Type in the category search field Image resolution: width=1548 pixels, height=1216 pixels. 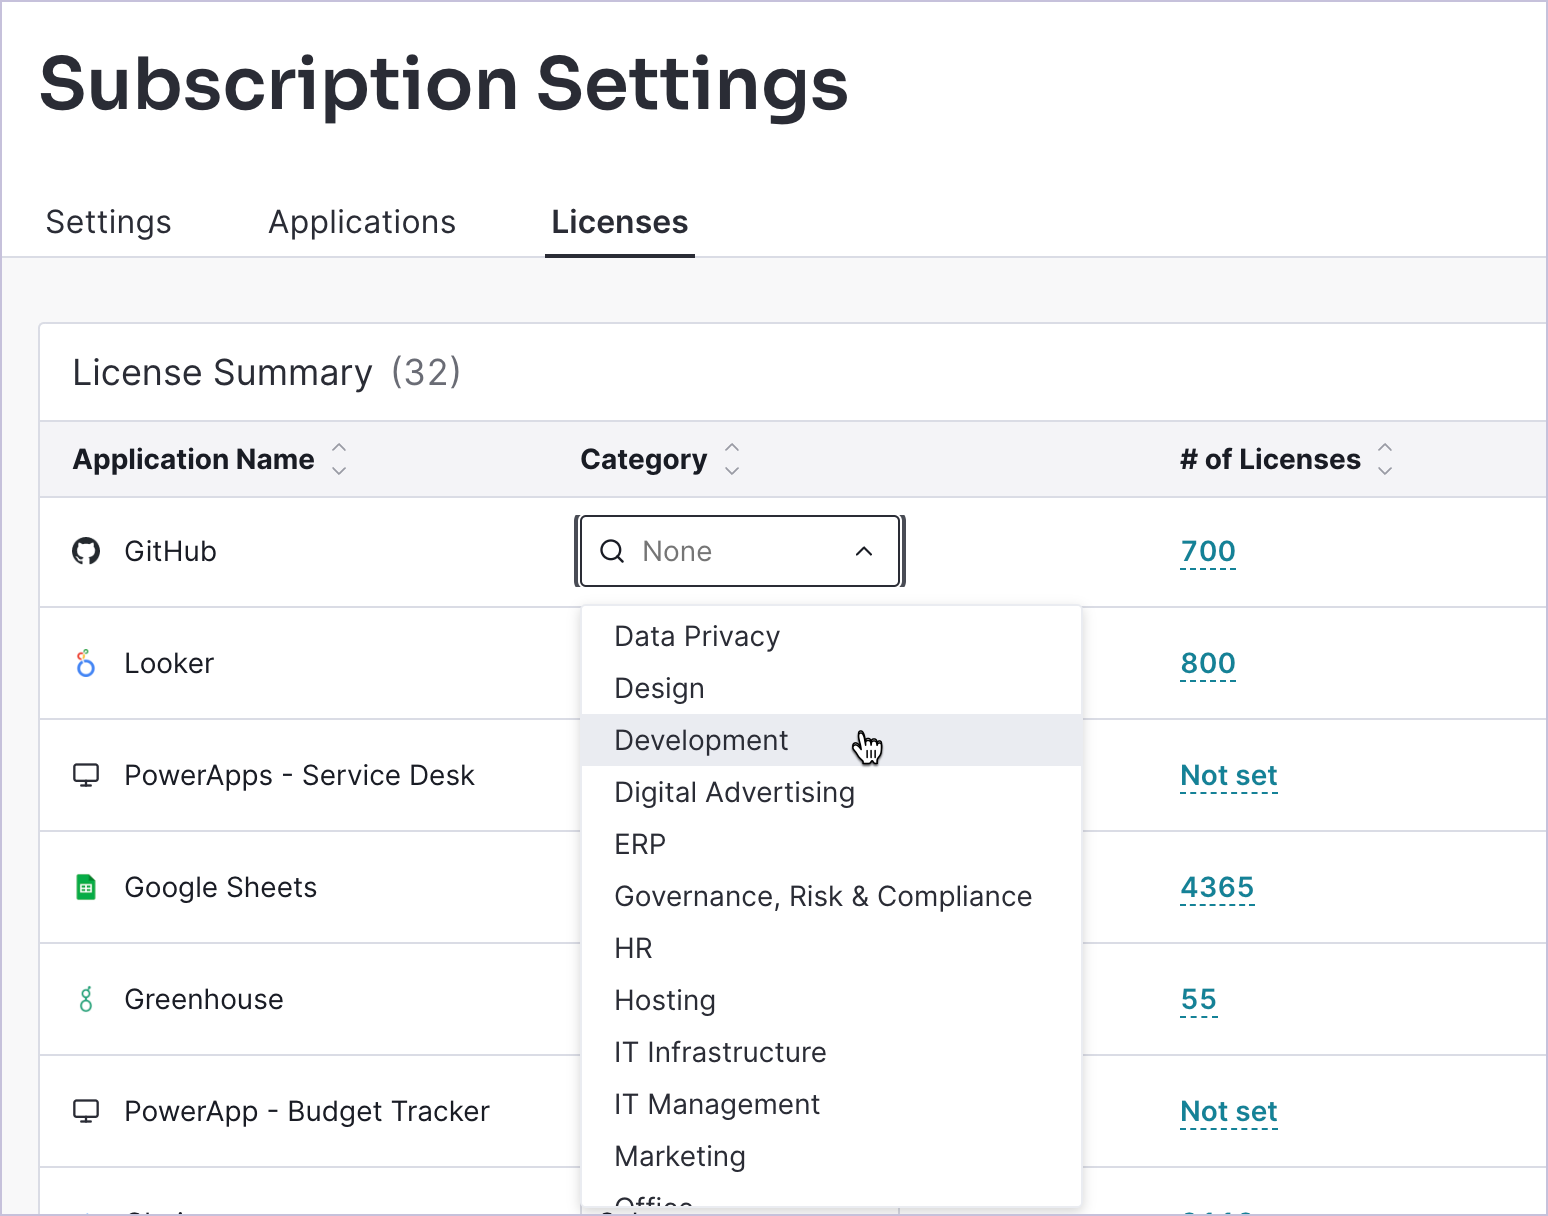[x=740, y=551]
